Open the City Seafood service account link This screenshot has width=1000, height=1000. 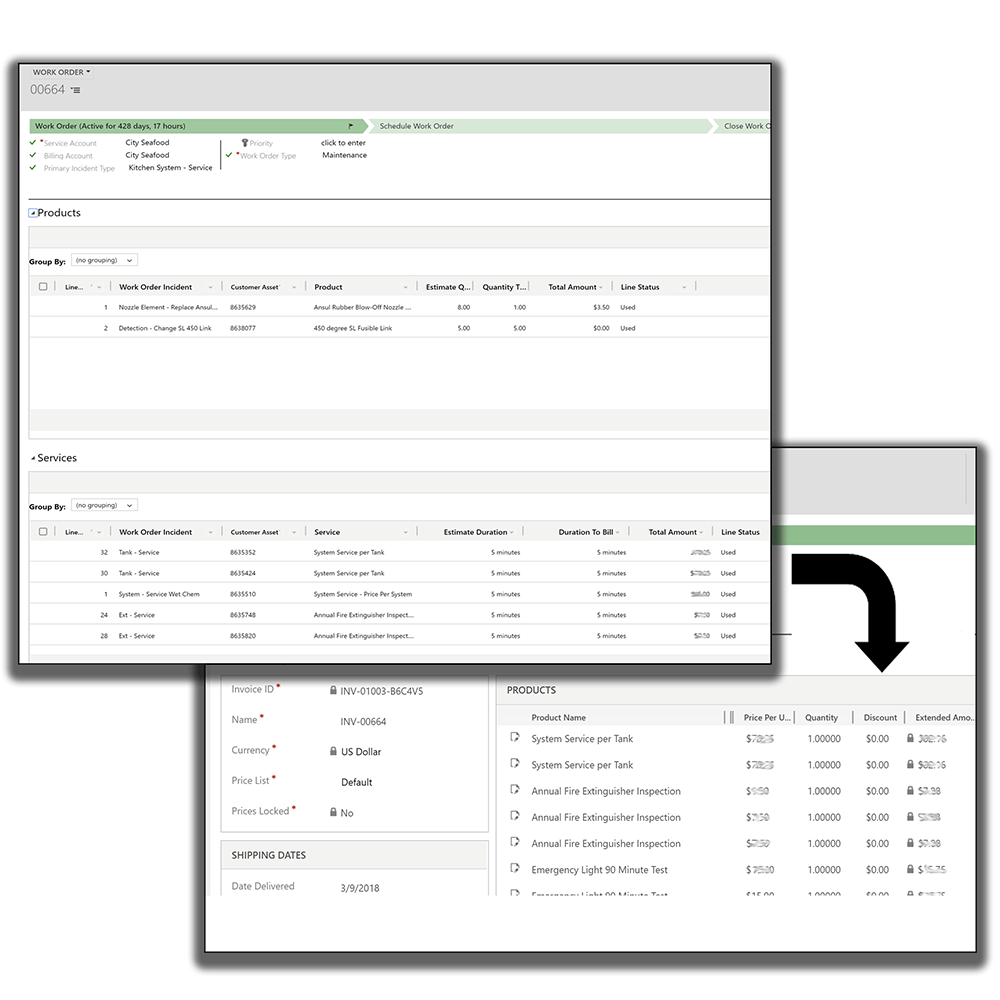147,142
